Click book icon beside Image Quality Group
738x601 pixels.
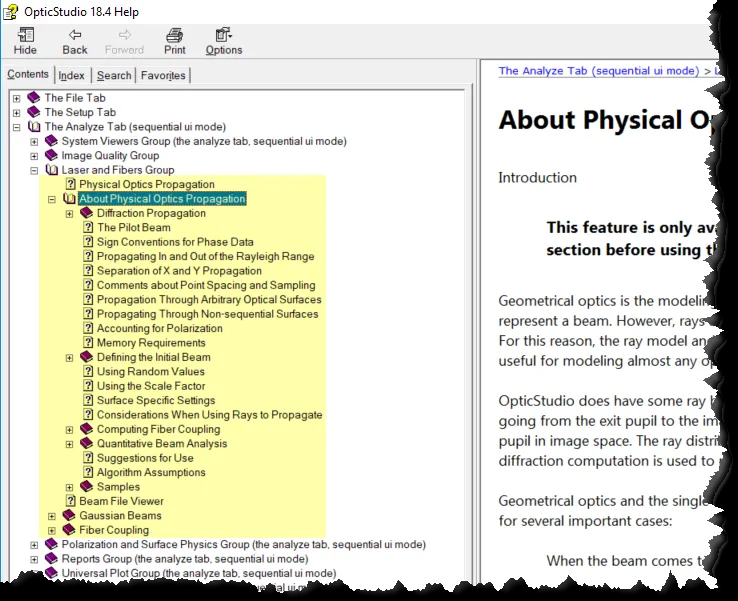51,155
